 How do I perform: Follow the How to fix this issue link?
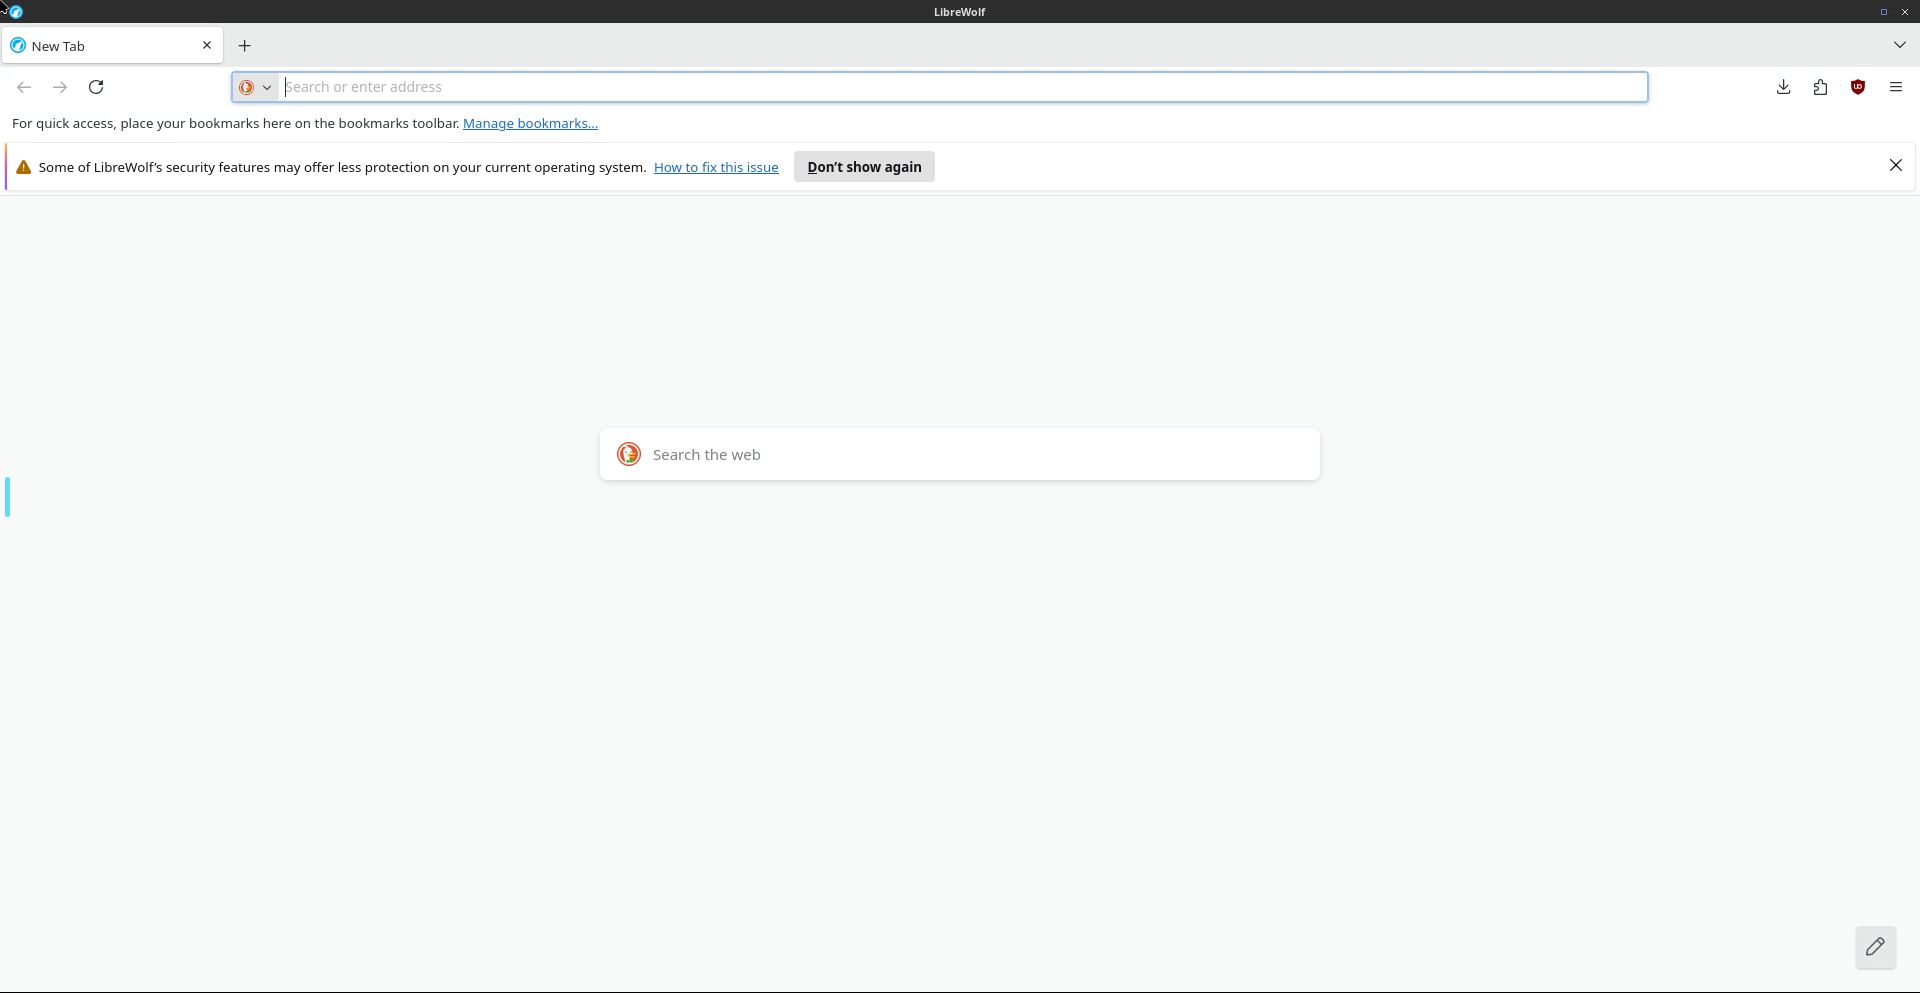[716, 167]
